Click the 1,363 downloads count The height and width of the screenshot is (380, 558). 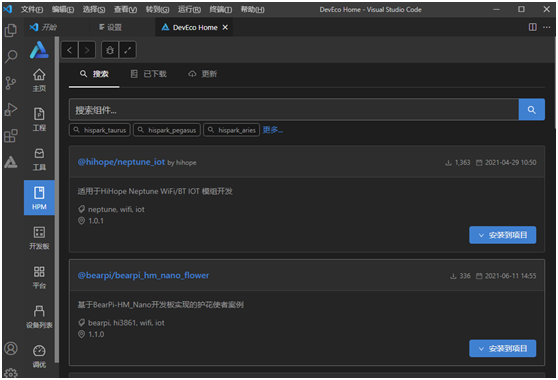coord(462,163)
